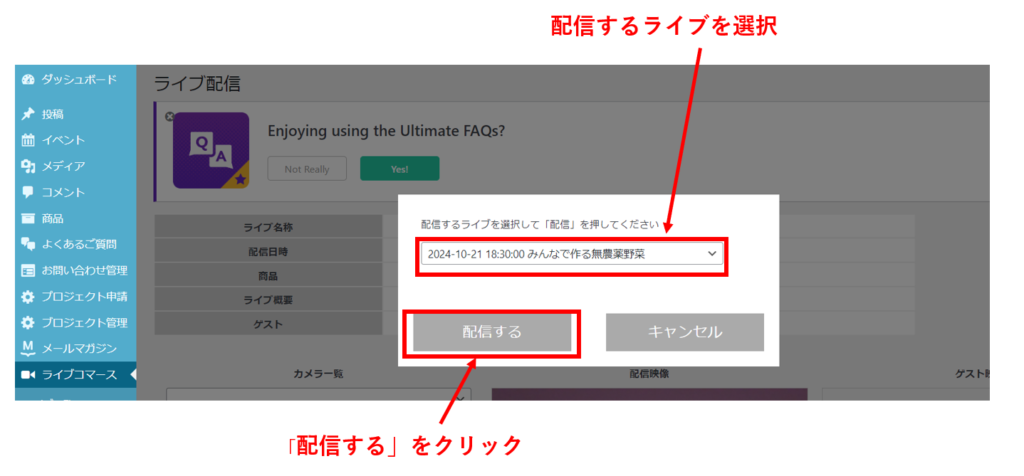
Task: Click the calendar icon beside イベント
Action: (28, 141)
